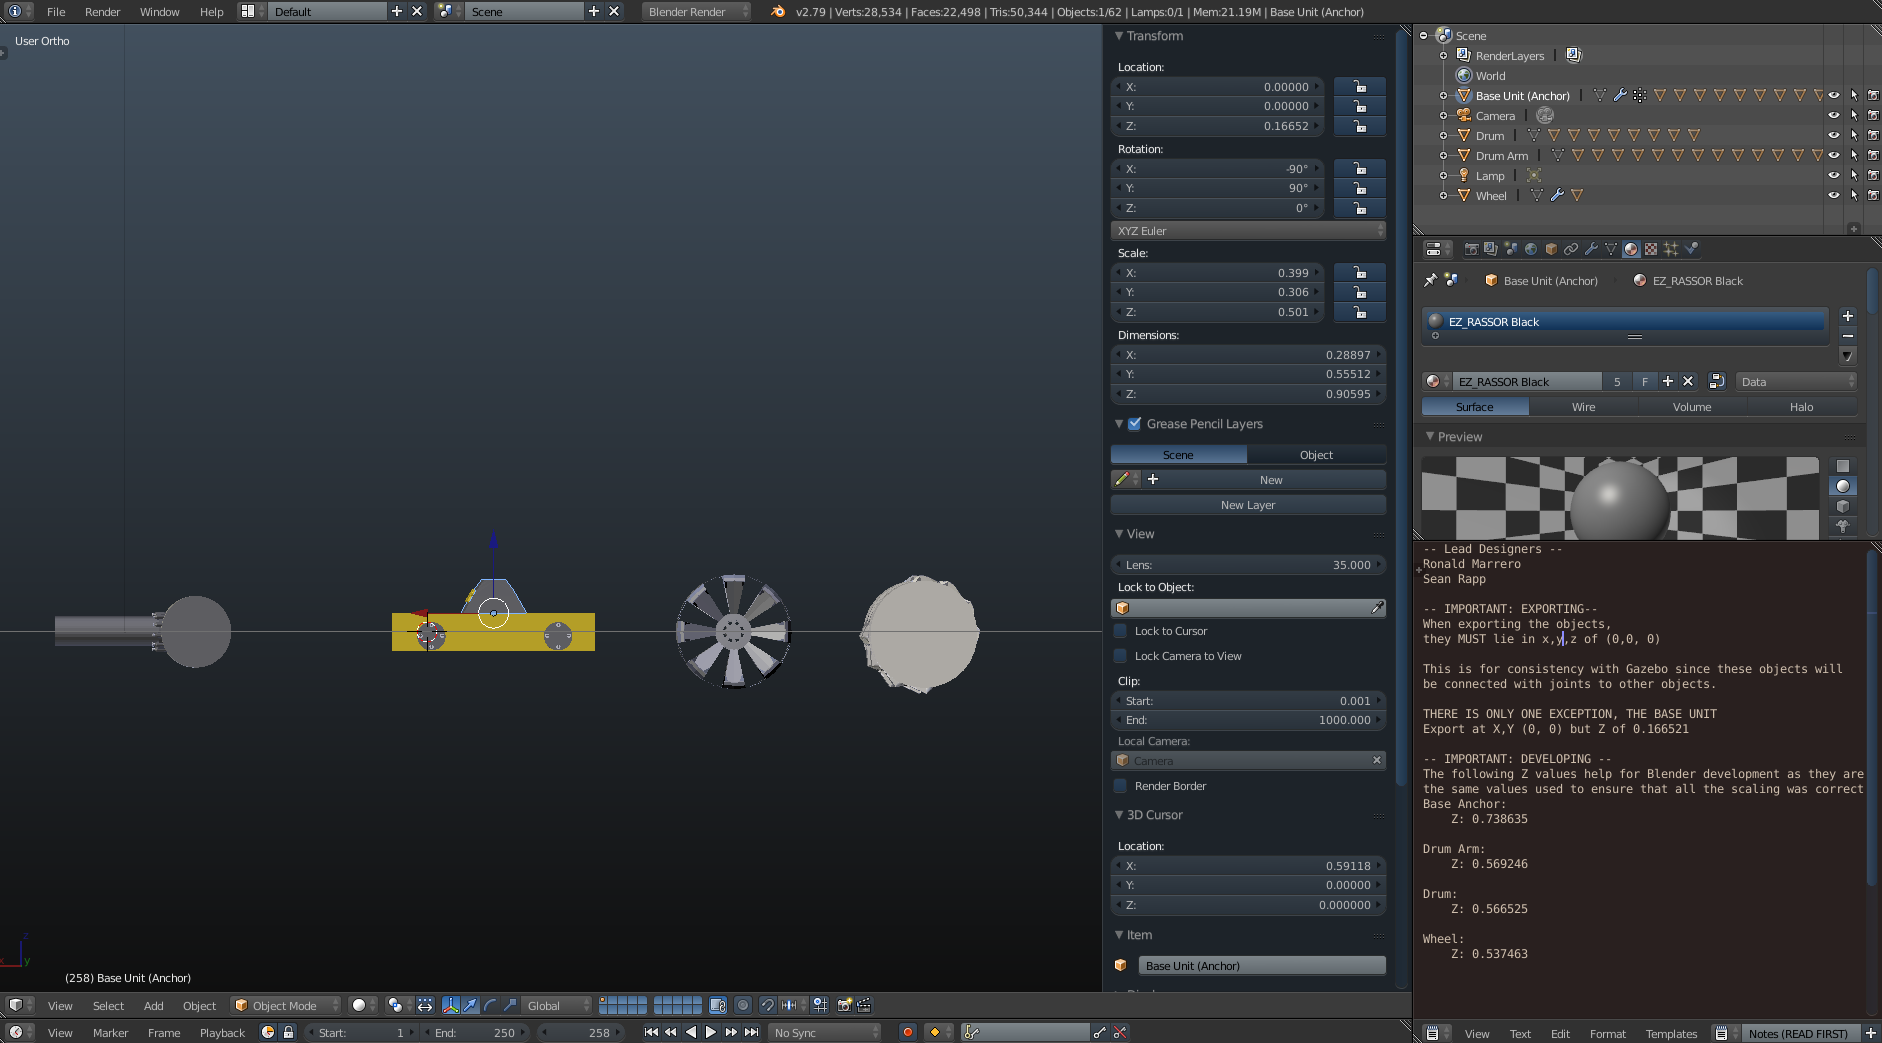Open the Particles properties tab (sparkles icon)
Viewport: 1882px width, 1043px height.
click(1671, 249)
